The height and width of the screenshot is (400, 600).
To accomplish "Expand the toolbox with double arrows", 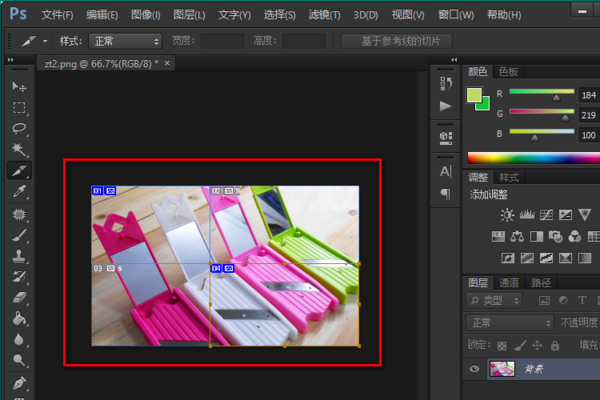I will [11, 60].
